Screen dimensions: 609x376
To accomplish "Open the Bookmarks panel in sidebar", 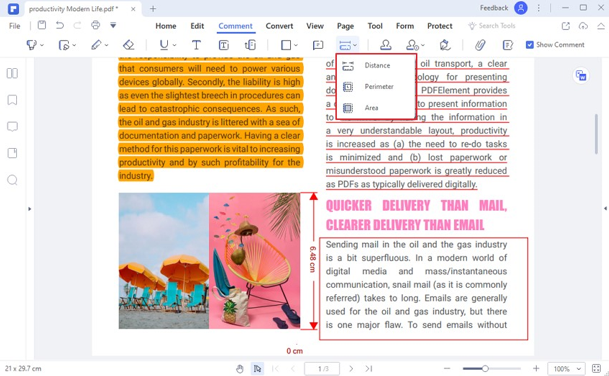I will click(x=12, y=100).
